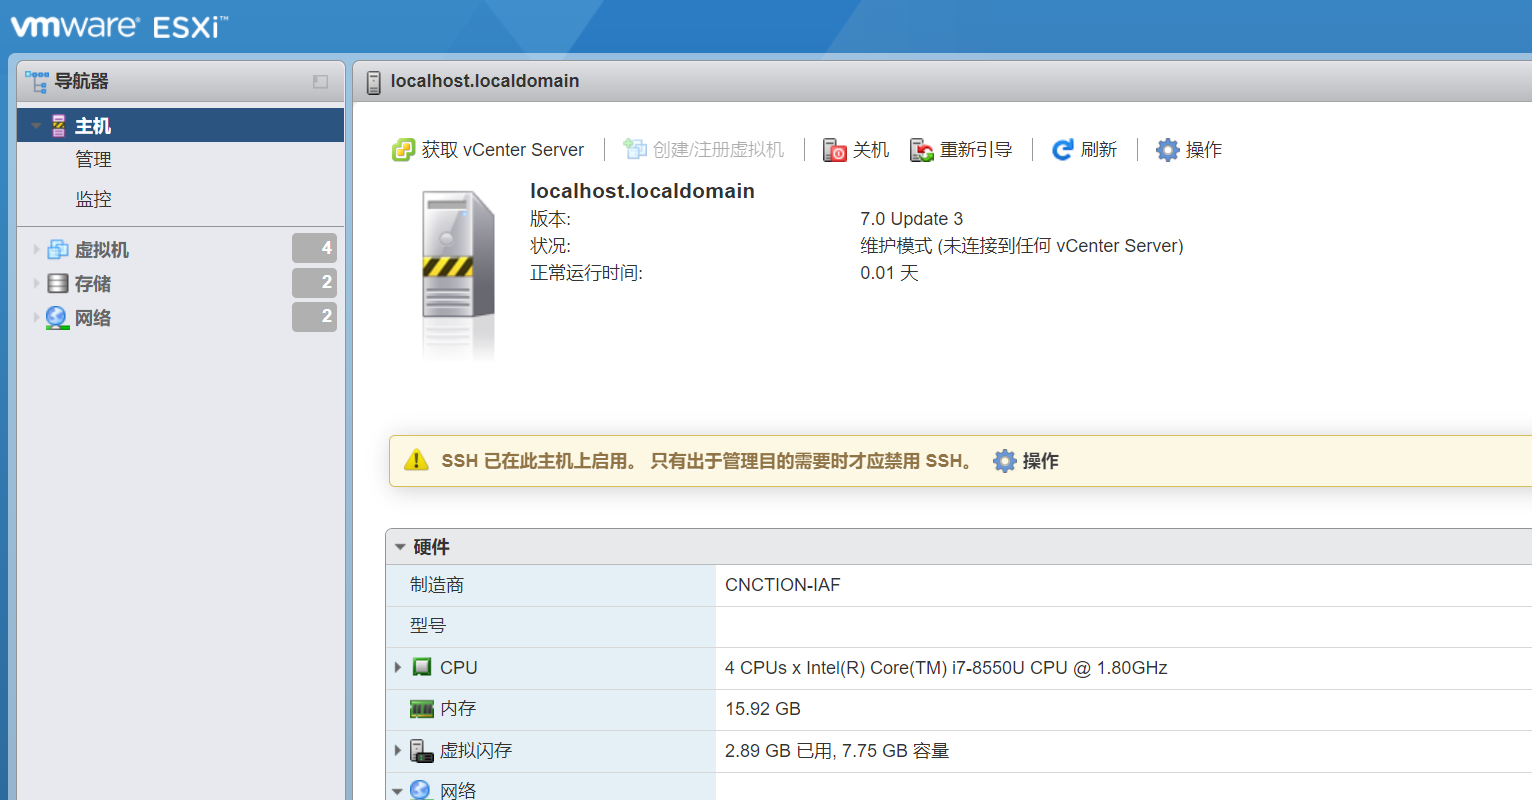Click the host server icon in navigator
Screen dimensions: 1532x800
coord(59,126)
